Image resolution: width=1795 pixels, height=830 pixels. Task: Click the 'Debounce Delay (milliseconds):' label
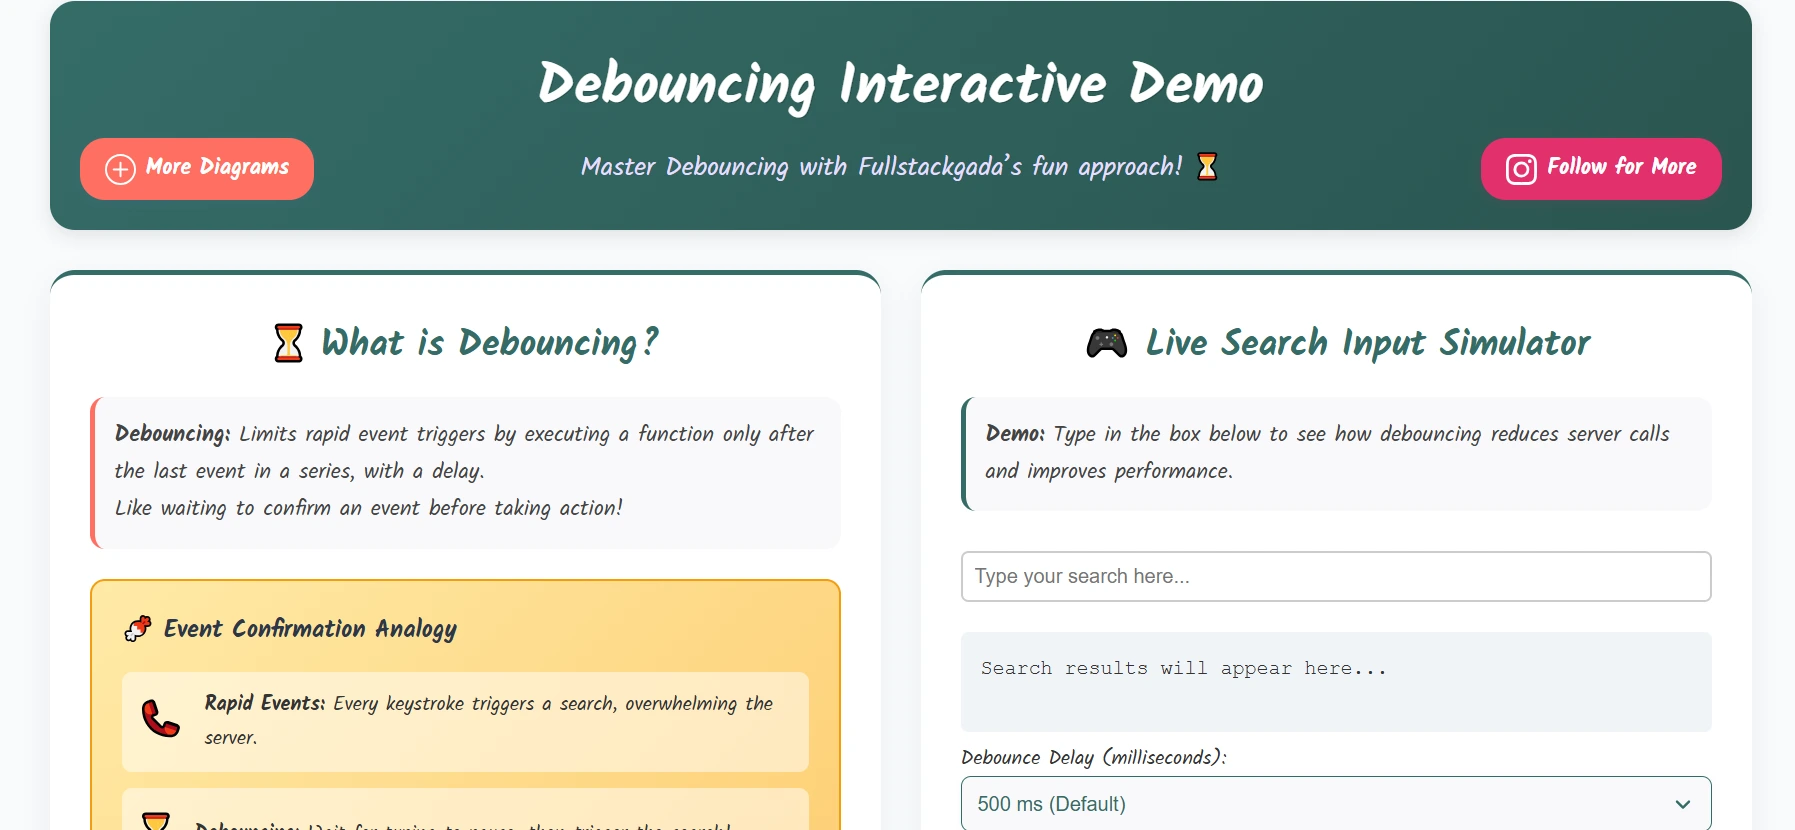click(1094, 757)
